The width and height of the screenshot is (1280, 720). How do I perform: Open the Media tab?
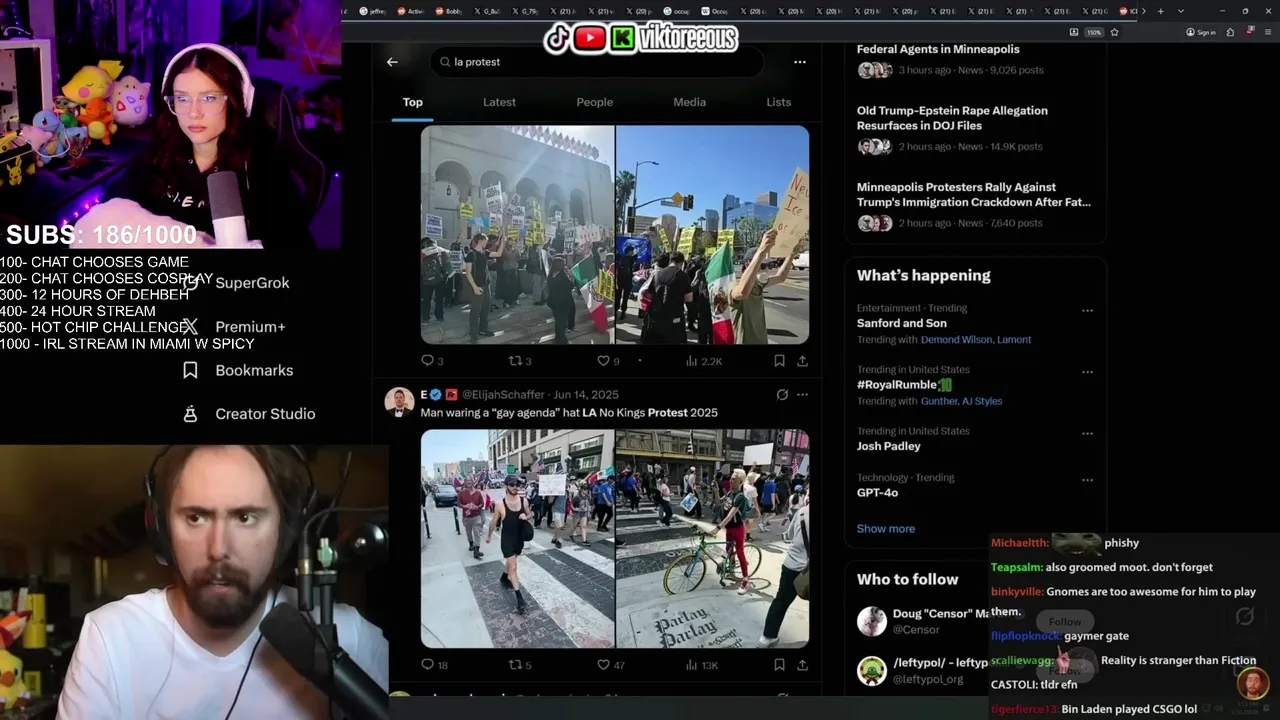pos(689,102)
